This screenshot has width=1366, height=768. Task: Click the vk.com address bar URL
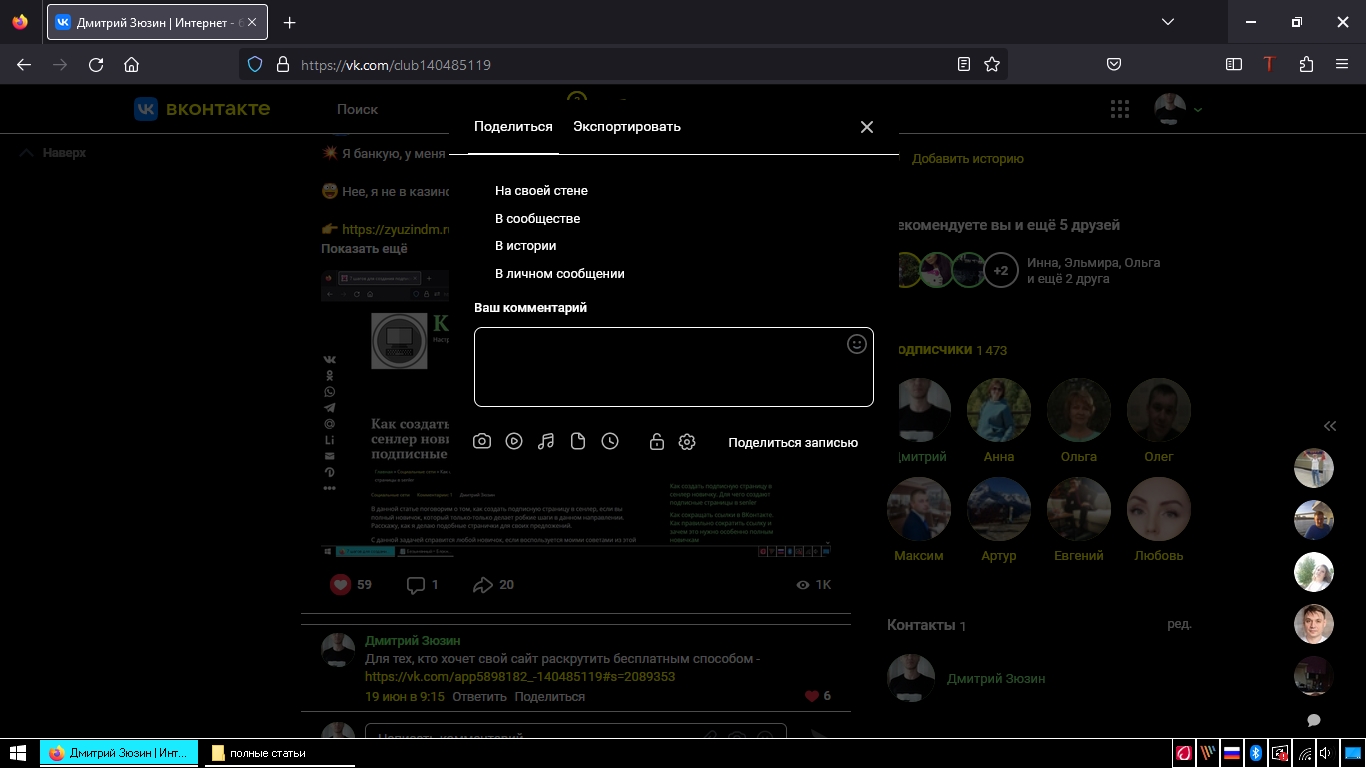[396, 65]
